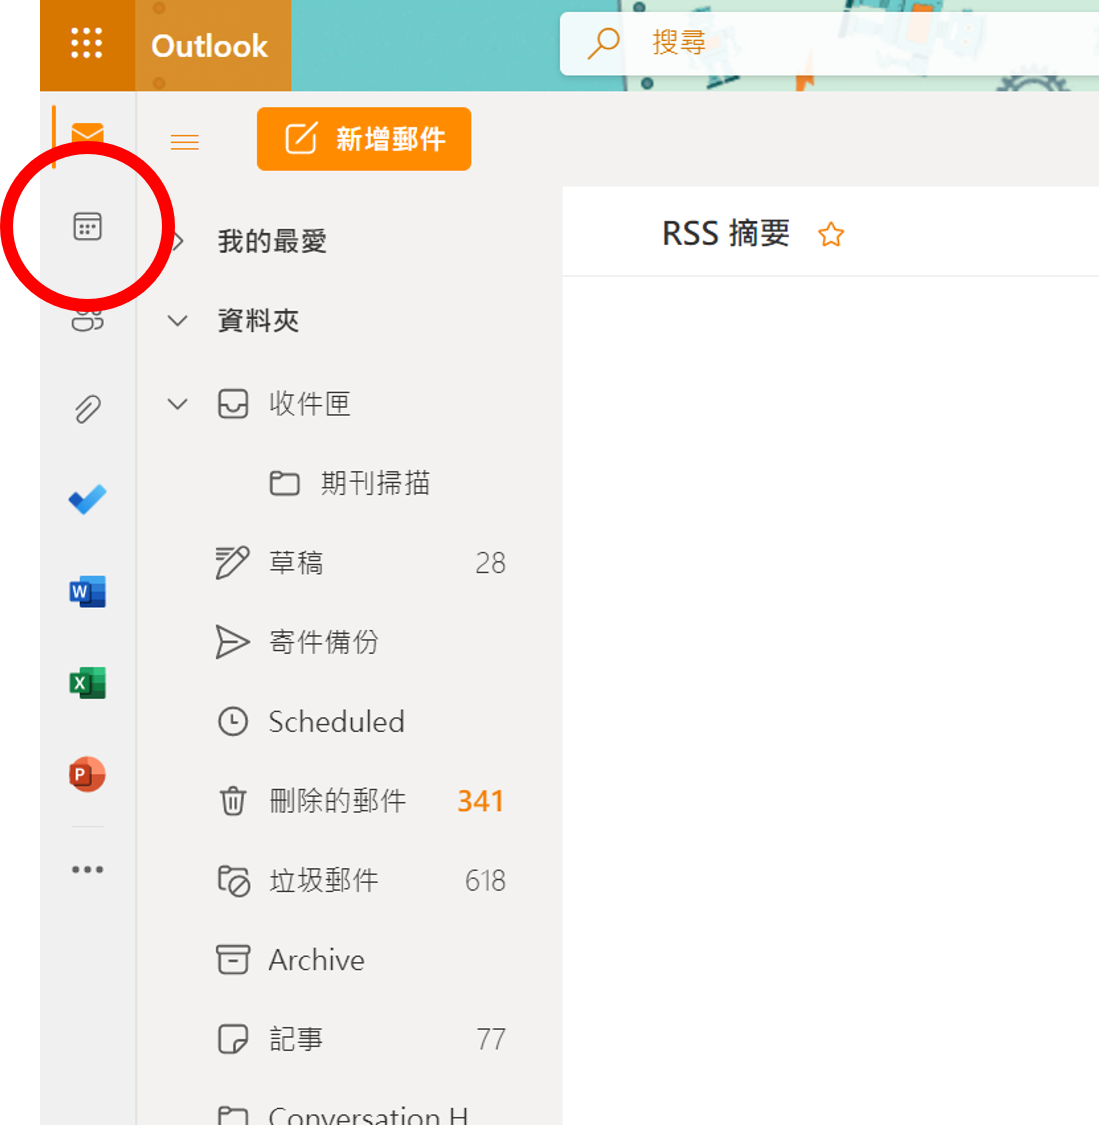Collapse the 資料夾 folders section
Screen dimensions: 1099x1125
pos(178,320)
